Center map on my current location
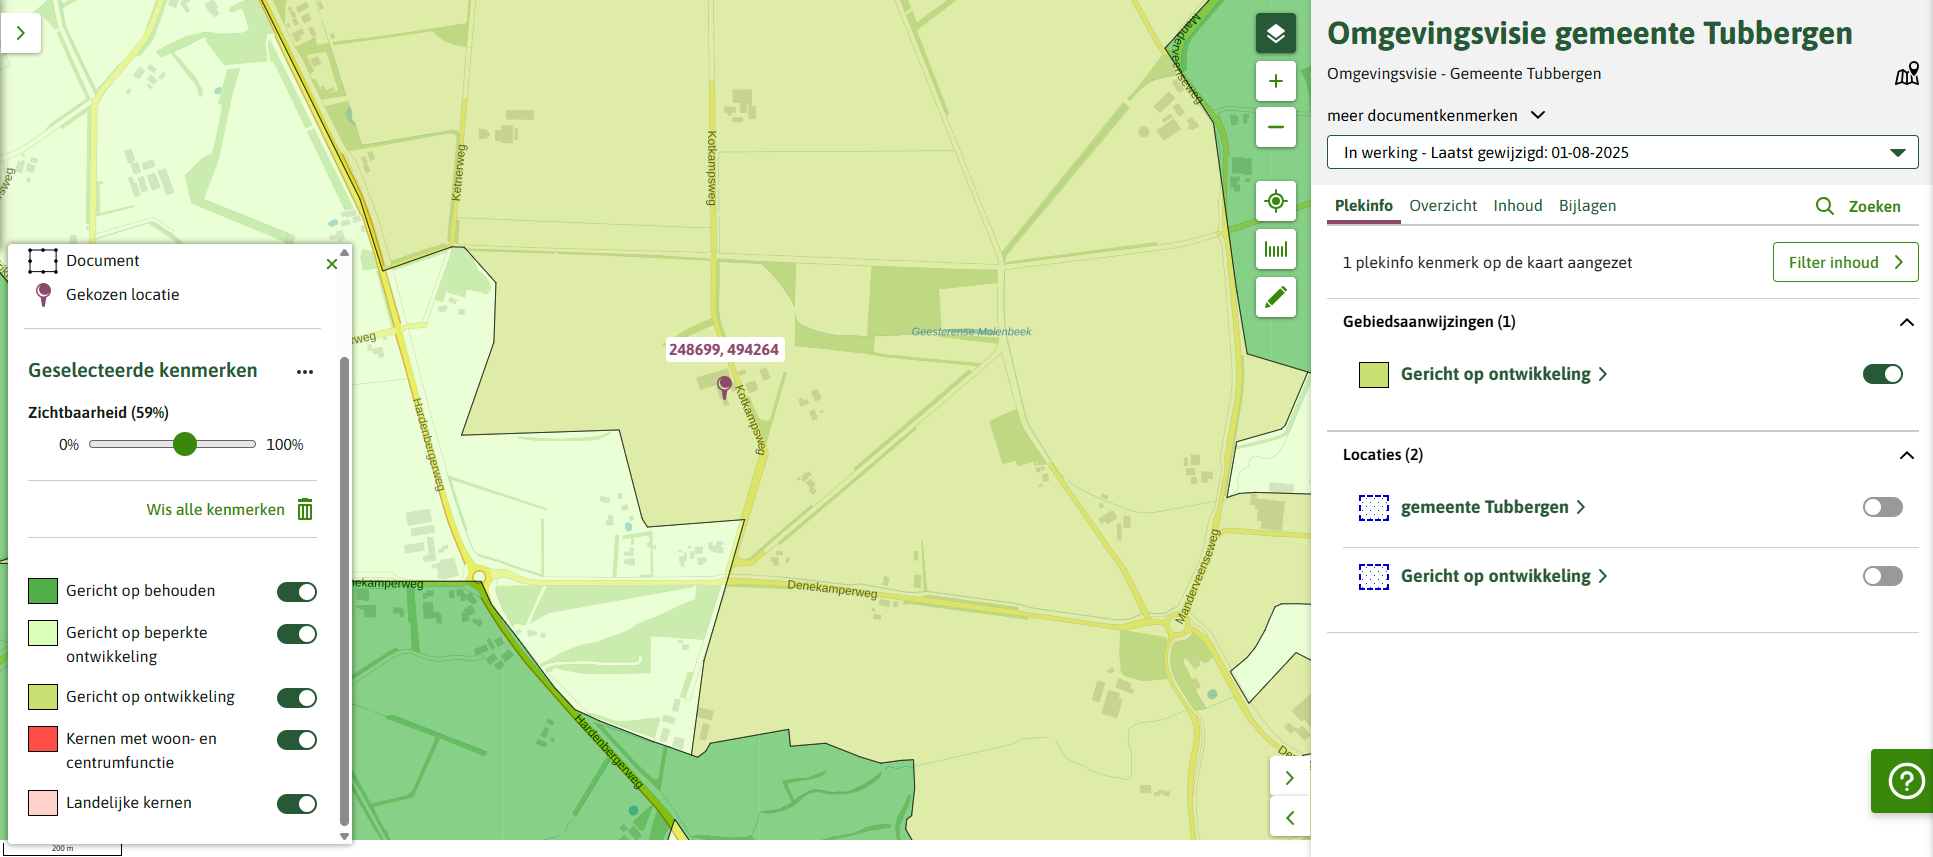This screenshot has height=857, width=1933. click(1276, 201)
